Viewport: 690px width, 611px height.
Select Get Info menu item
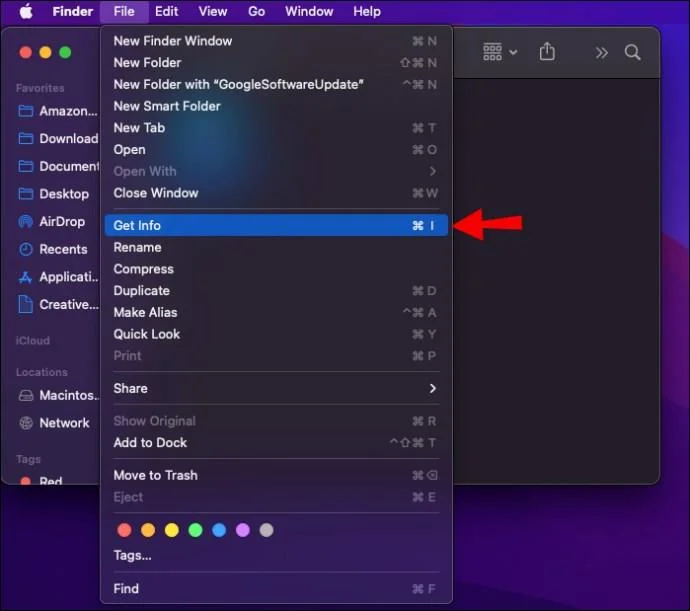coord(276,225)
